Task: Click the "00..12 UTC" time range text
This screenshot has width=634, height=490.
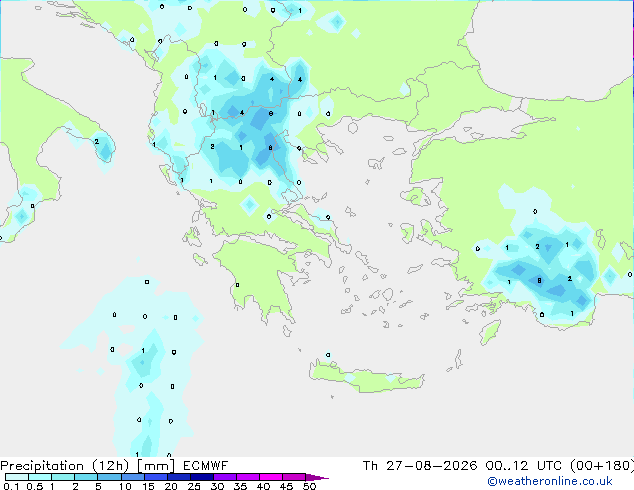Action: (524, 466)
